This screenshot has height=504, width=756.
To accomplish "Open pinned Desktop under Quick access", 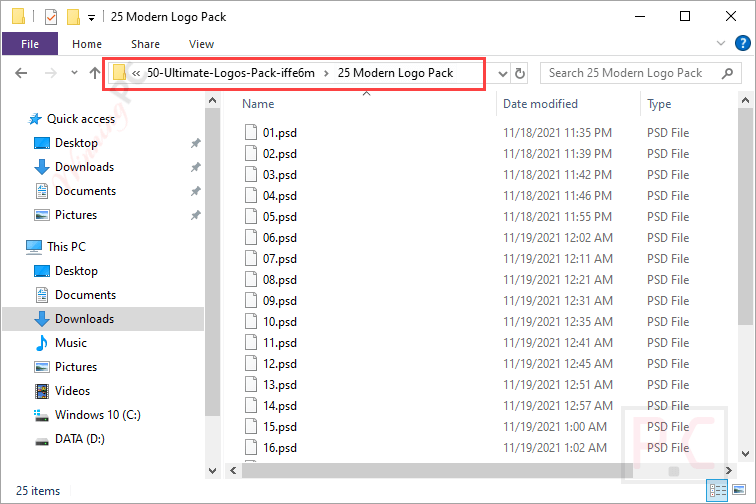I will (76, 143).
